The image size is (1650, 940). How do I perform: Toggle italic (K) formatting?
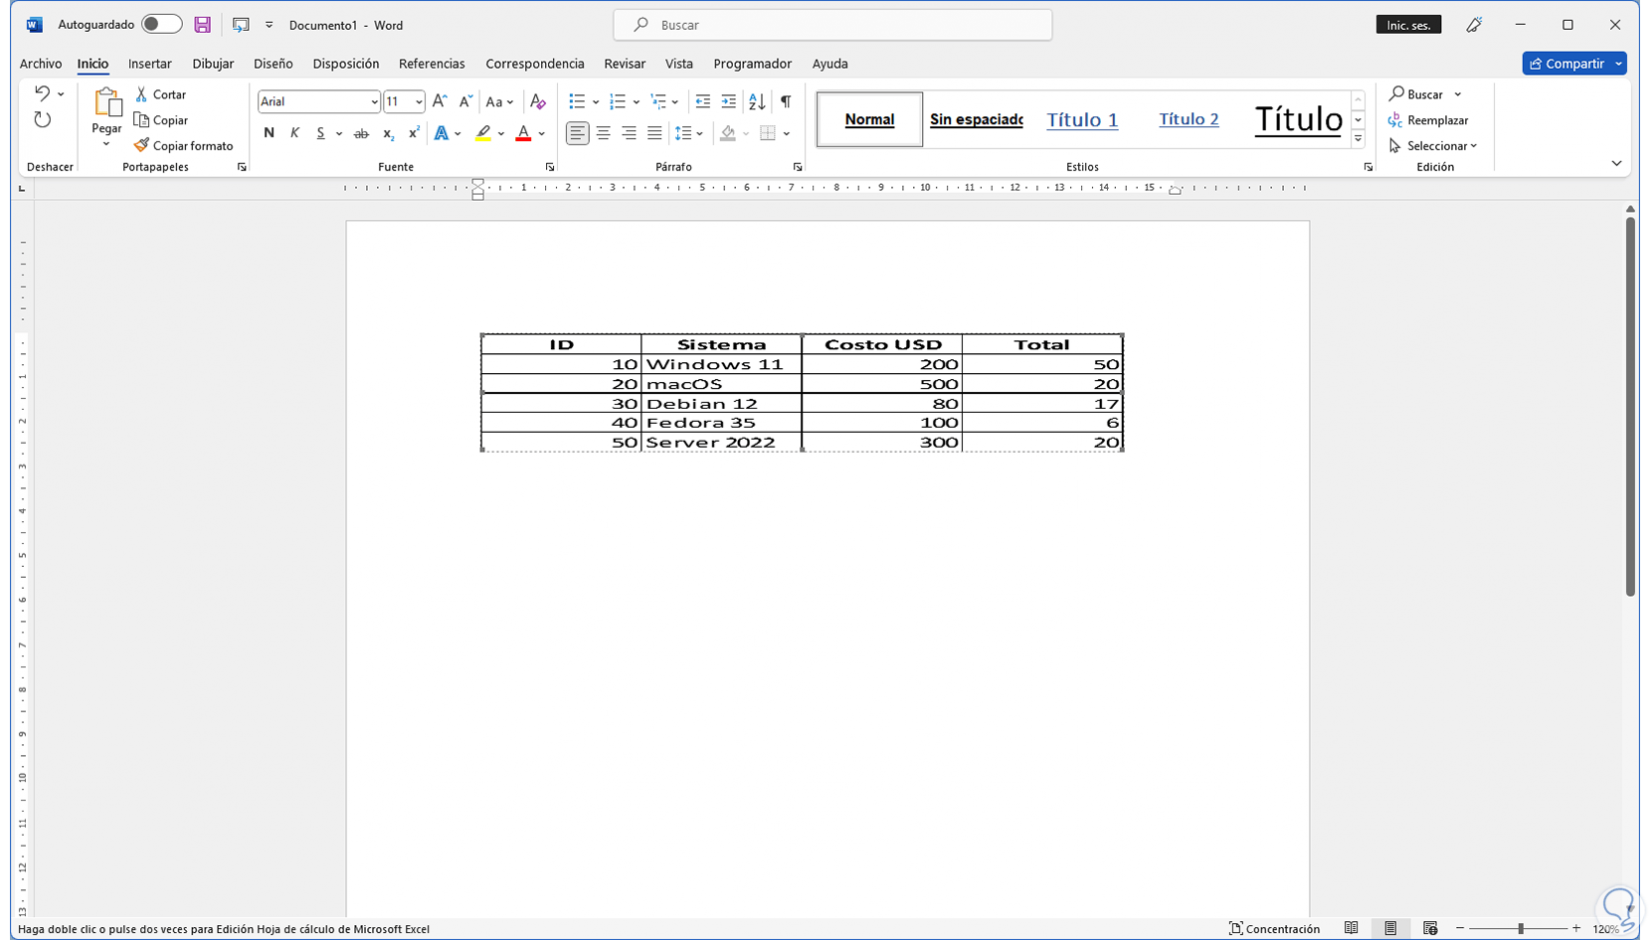coord(295,133)
